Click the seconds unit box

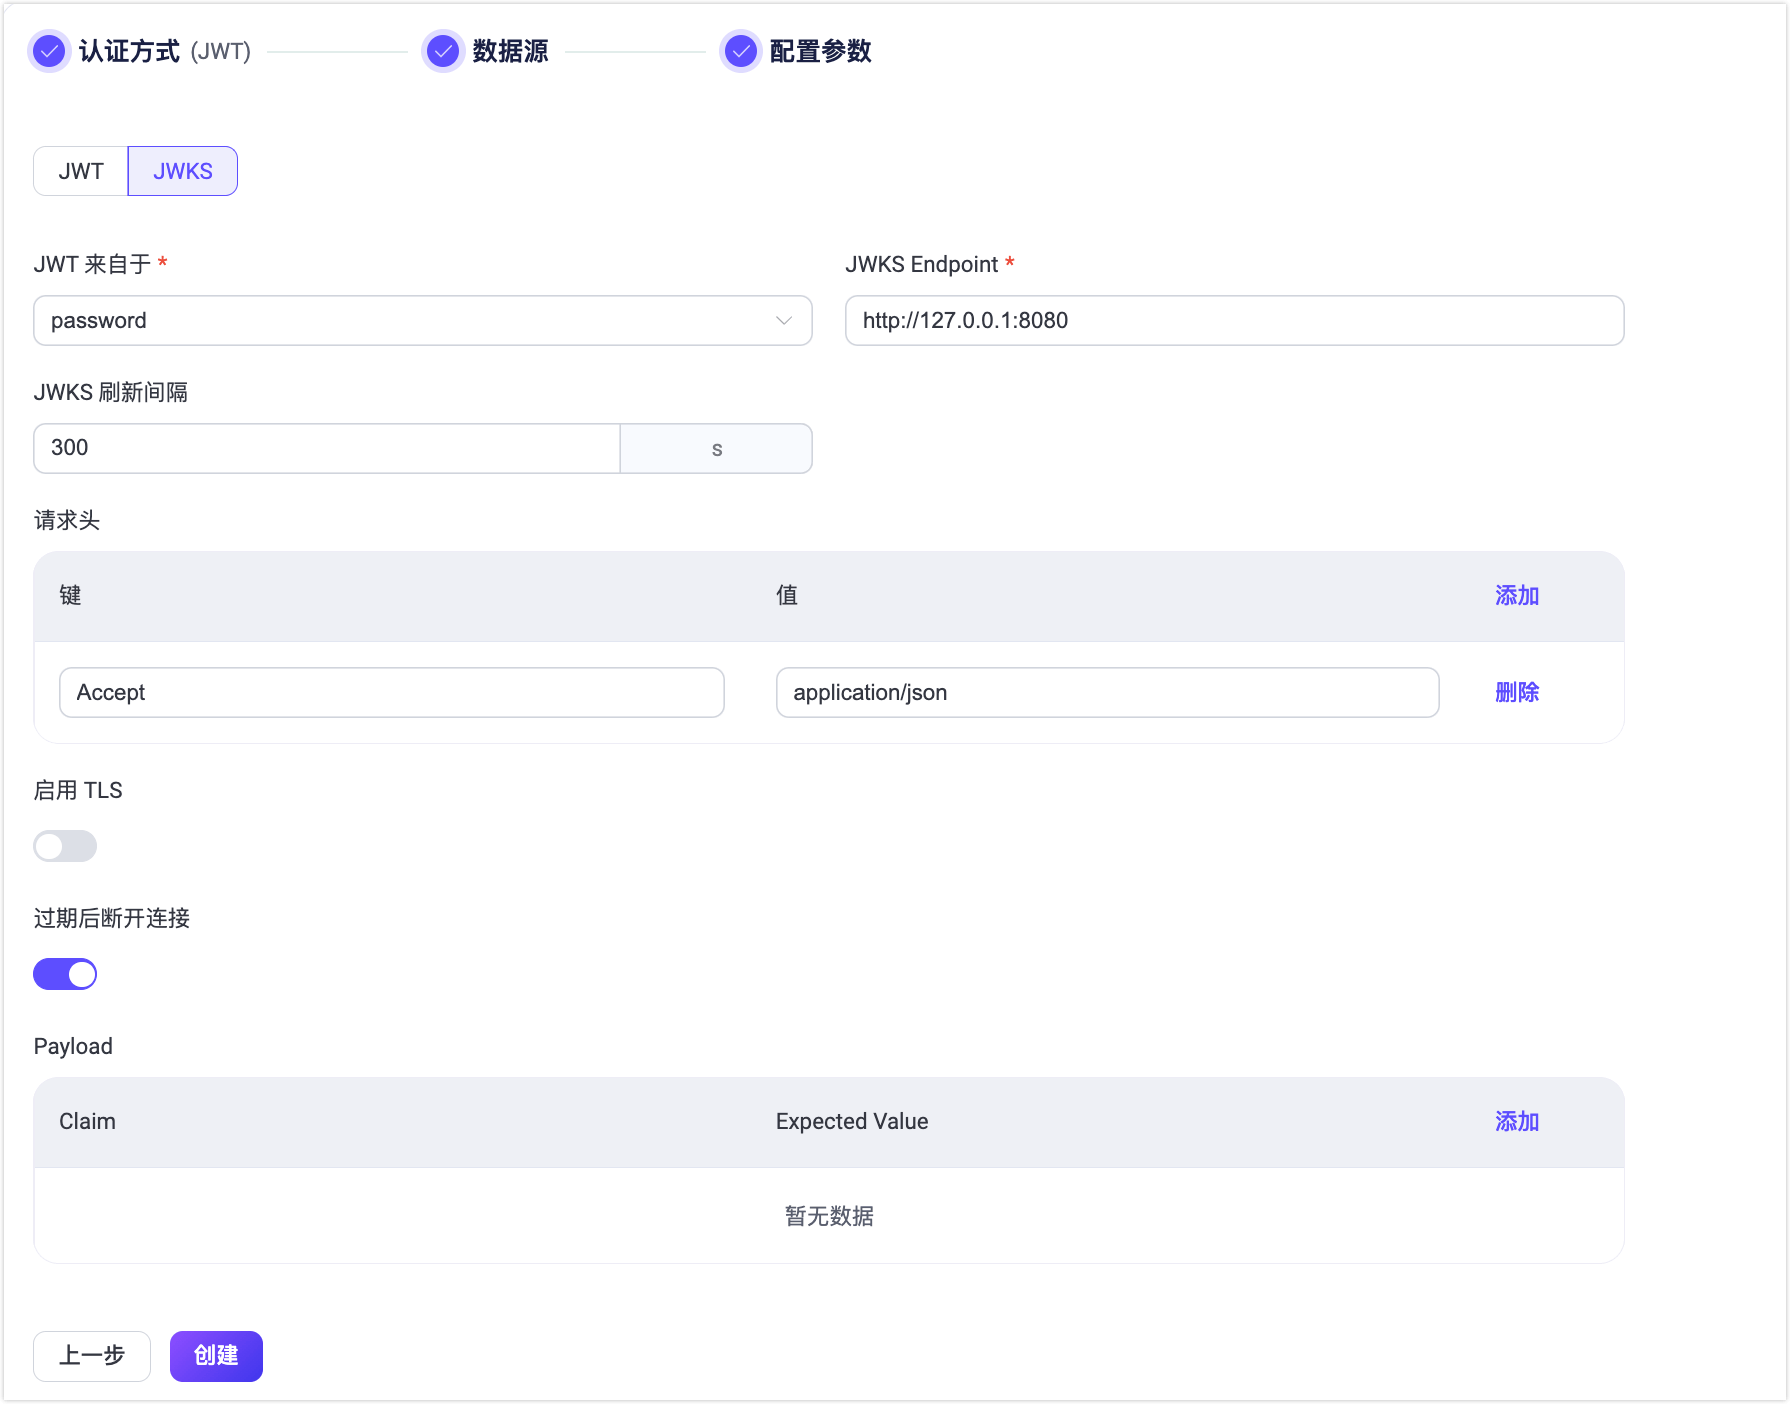(x=716, y=448)
